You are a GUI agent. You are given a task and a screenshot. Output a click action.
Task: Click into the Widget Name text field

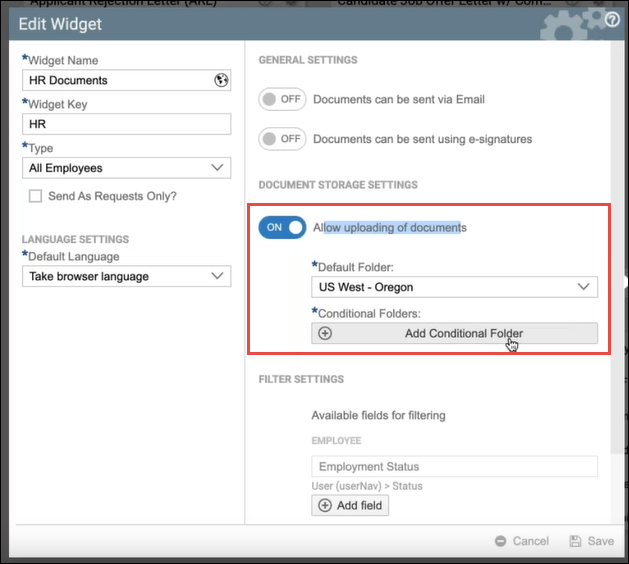[x=115, y=80]
